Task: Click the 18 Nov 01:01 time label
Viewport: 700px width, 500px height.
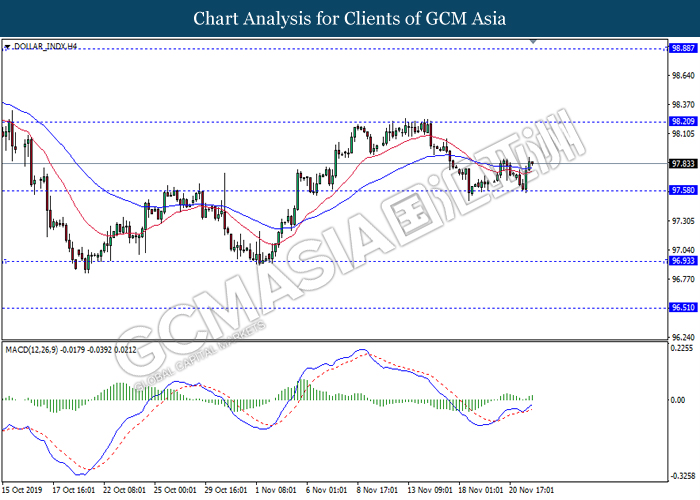Action: click(481, 490)
